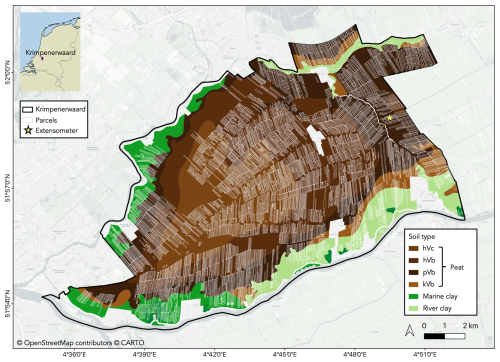Click the 51°54'0"N latitude label
Viewport: 500px width, 362px height.
[7, 303]
